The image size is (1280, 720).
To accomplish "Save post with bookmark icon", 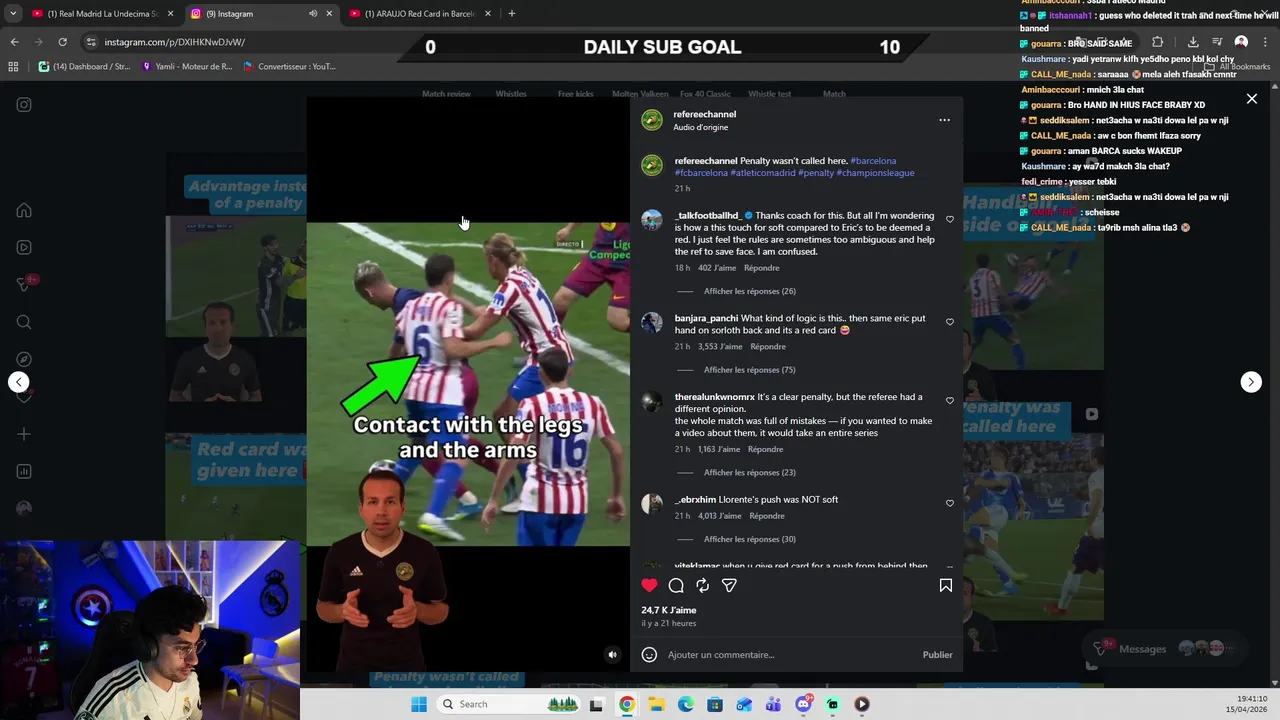I will (x=945, y=585).
